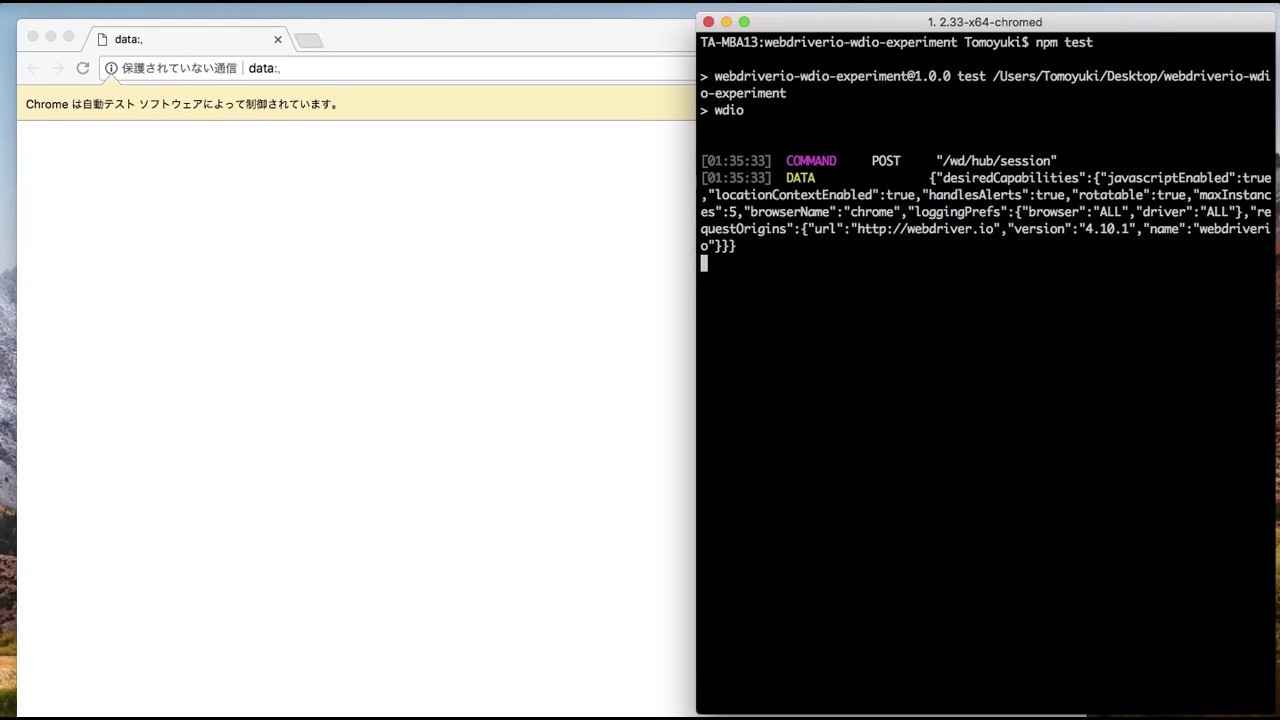Click the [01:35:33] COMMAND timestamp
The width and height of the screenshot is (1280, 720).
click(736, 161)
